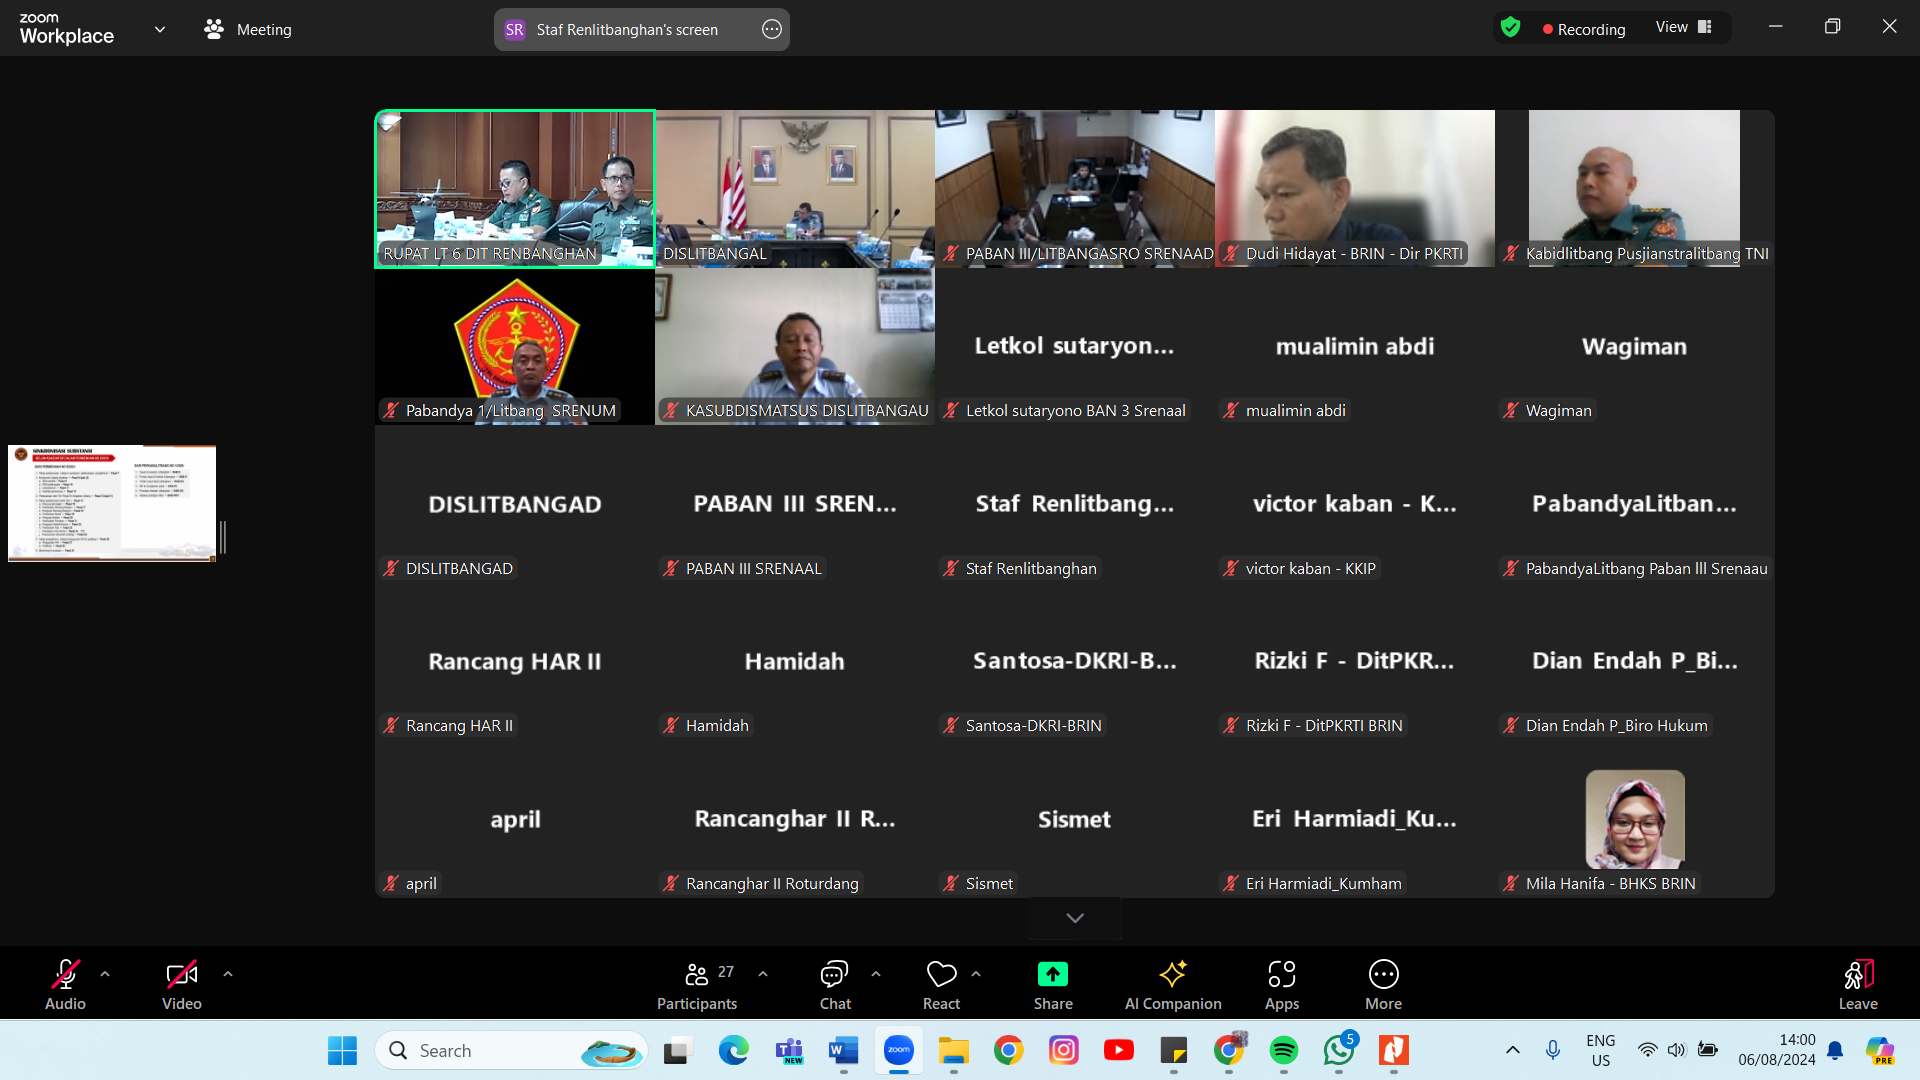
Task: Open WhatsApp from taskbar
Action: [1339, 1050]
